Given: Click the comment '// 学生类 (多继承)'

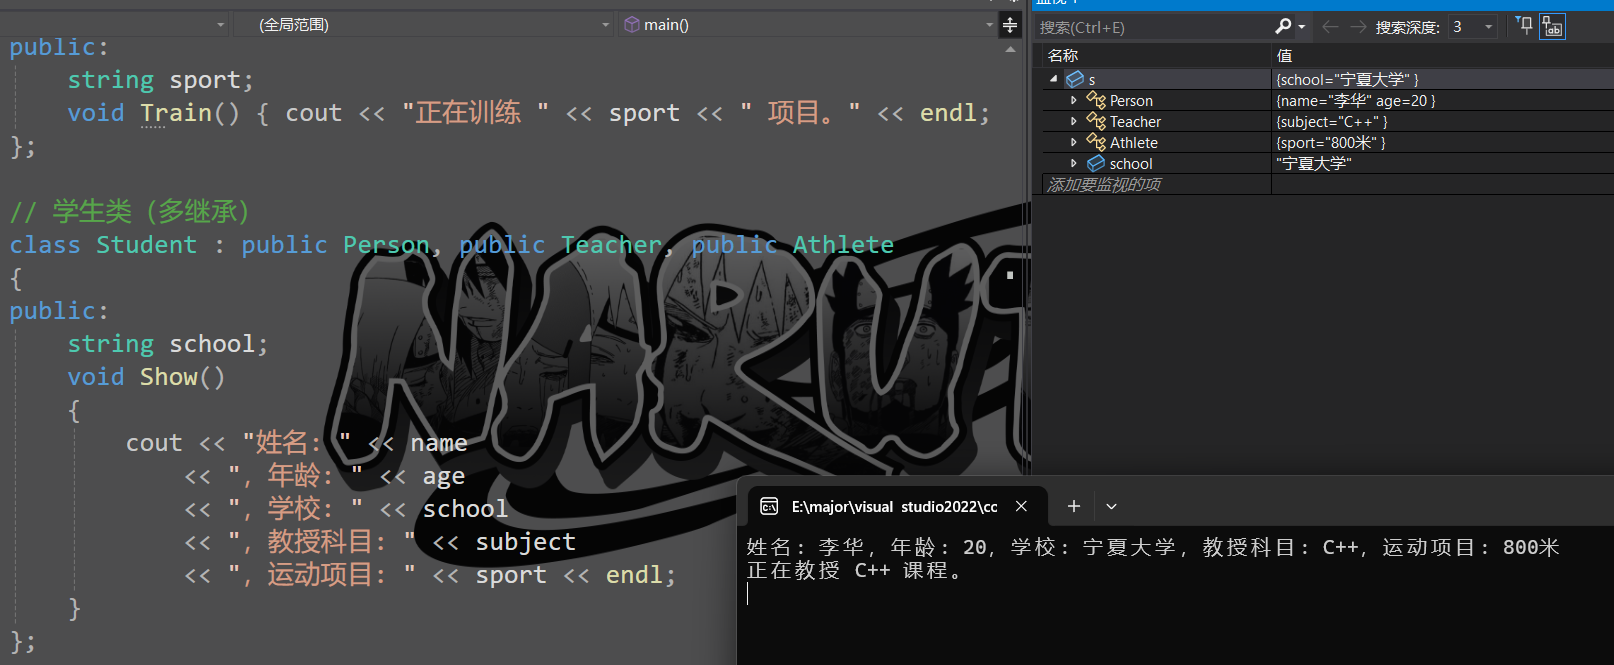Looking at the screenshot, I should 130,212.
